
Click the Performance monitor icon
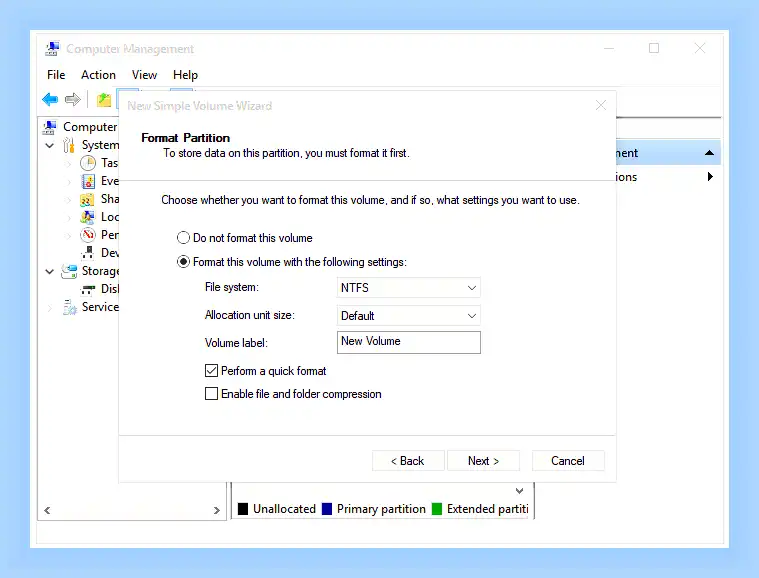pyautogui.click(x=88, y=235)
